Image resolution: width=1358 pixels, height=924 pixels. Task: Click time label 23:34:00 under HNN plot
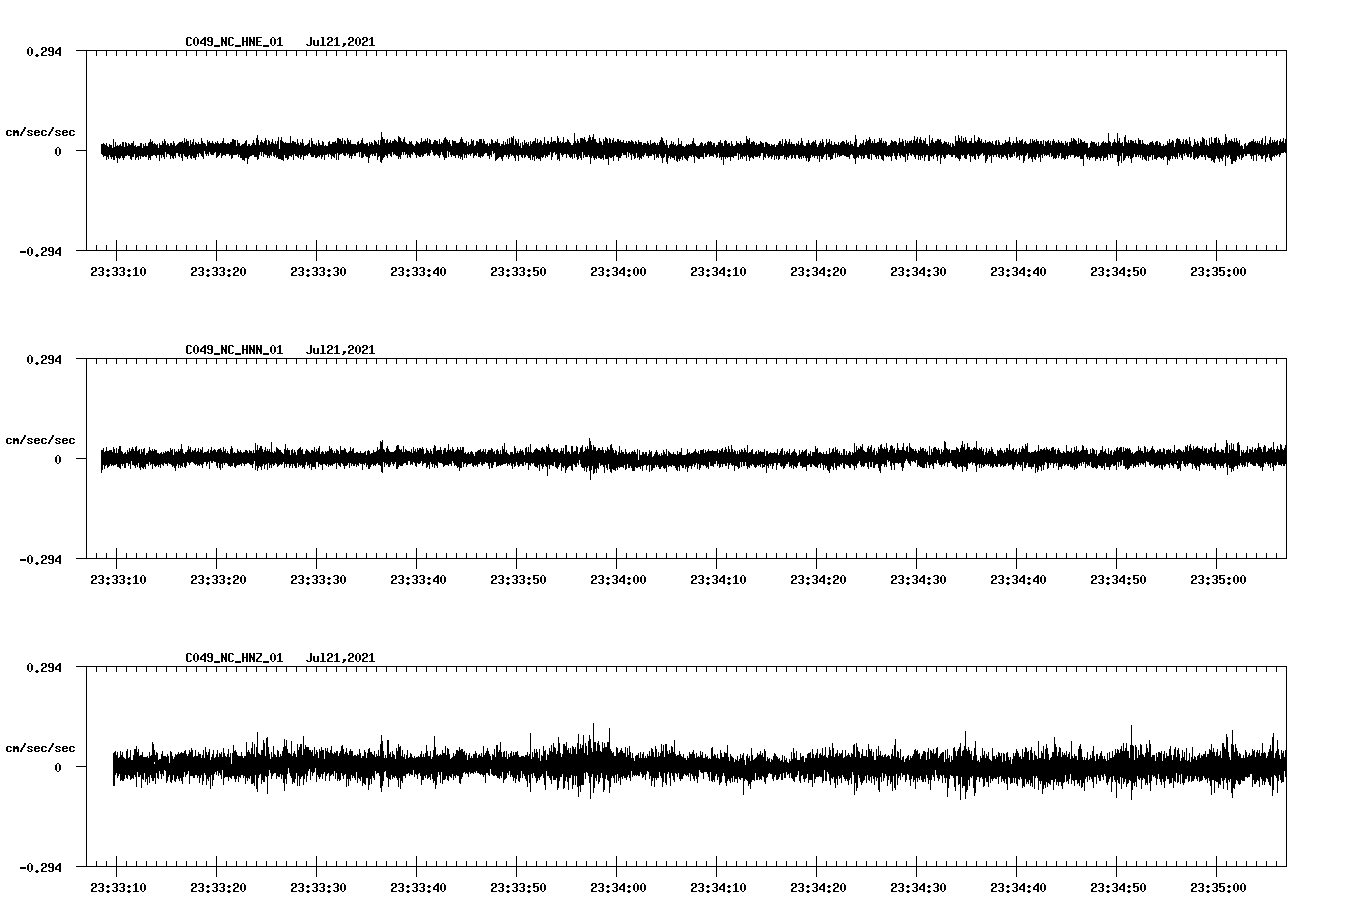618,579
